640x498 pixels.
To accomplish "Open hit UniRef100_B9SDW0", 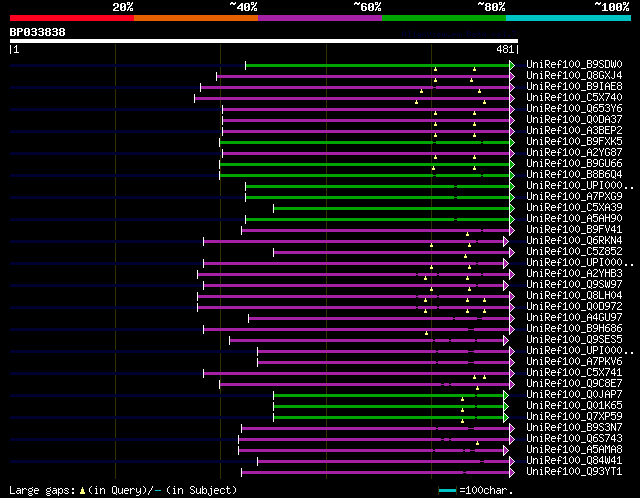I will (574, 64).
